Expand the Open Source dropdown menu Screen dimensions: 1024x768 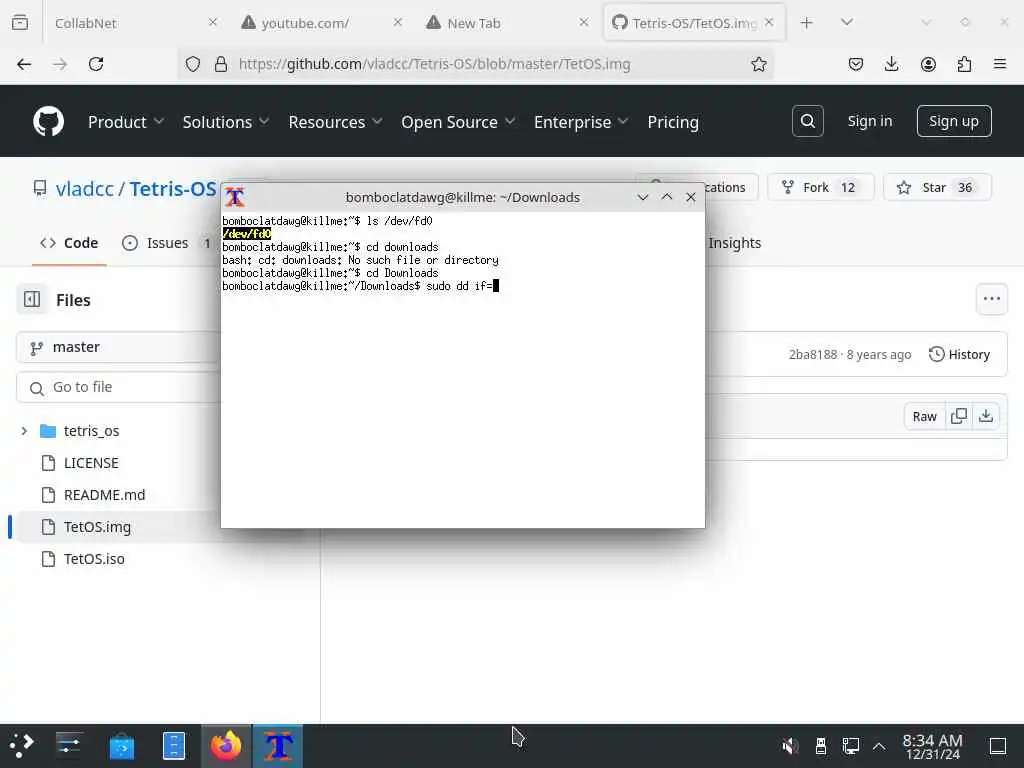pos(458,121)
